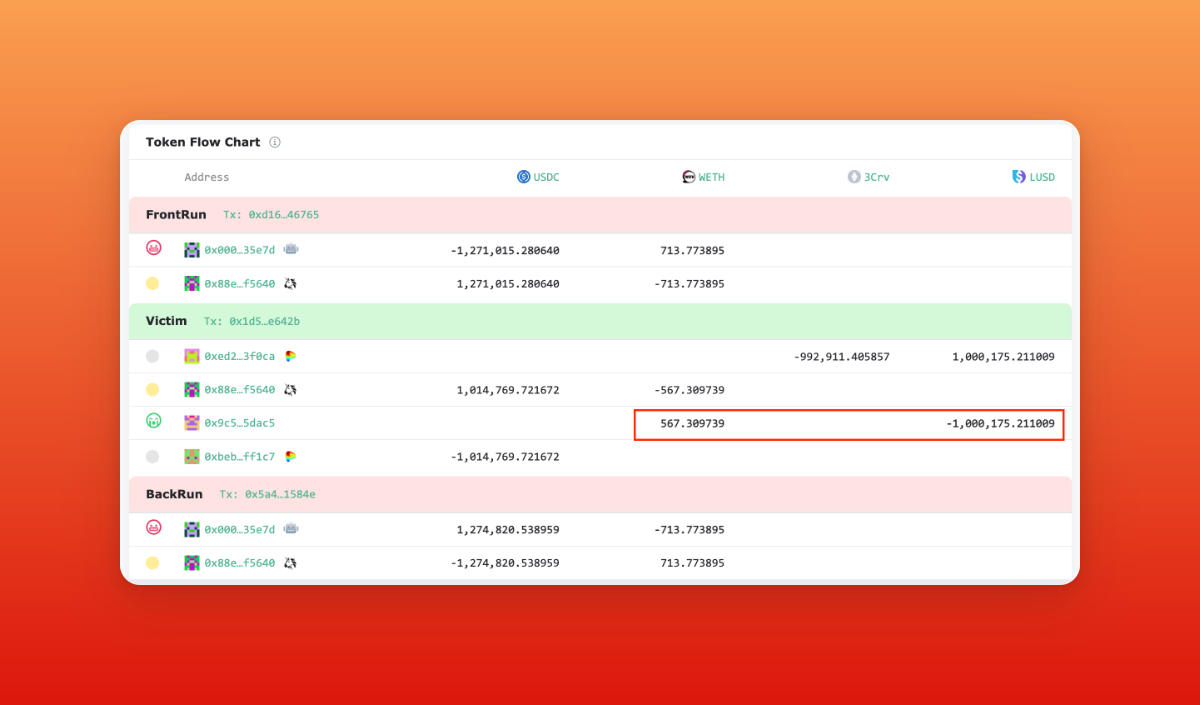Click the Uniswap unicorn icon in BackRun row
This screenshot has height=705, width=1200.
coord(290,563)
